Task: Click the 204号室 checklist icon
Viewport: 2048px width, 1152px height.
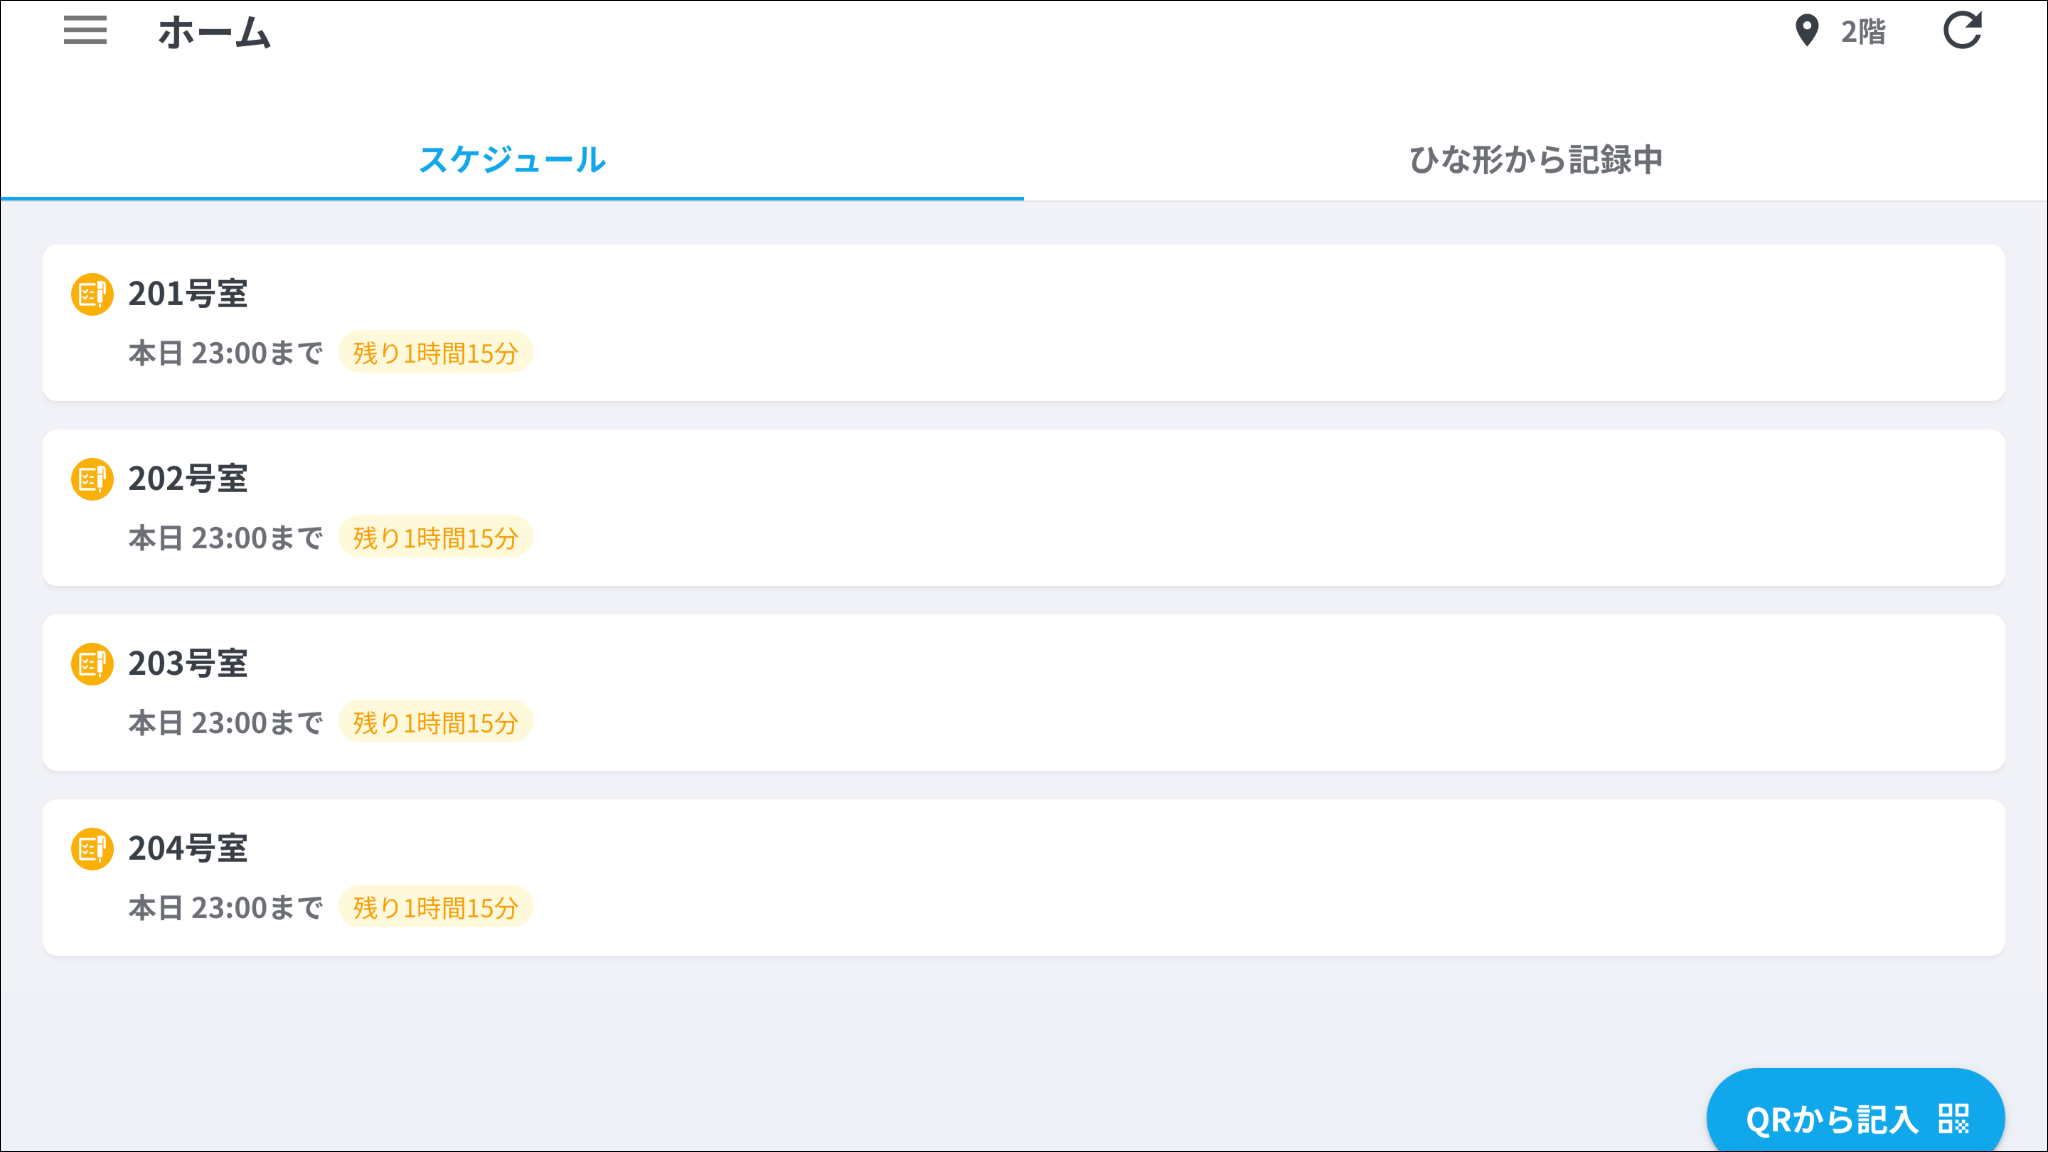Action: pyautogui.click(x=92, y=849)
